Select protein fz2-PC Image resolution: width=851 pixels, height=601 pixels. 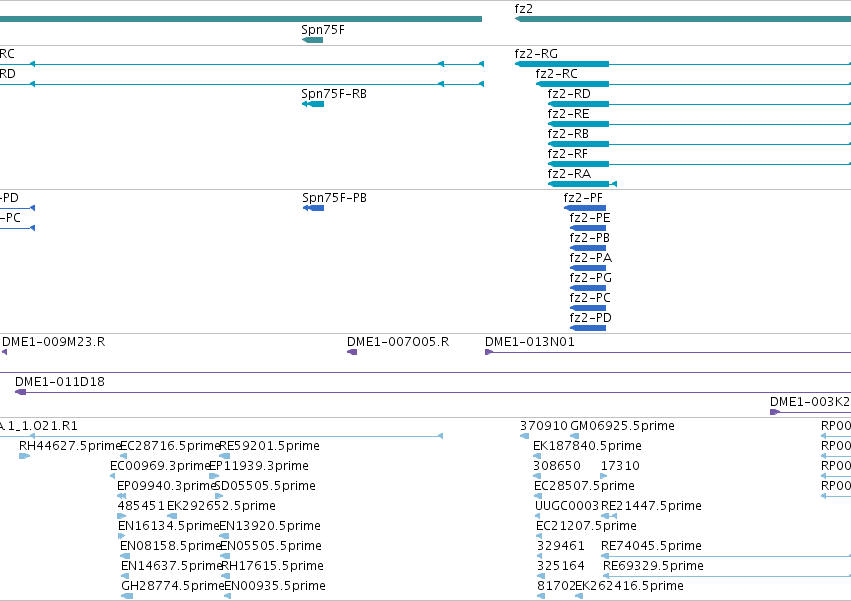(x=588, y=308)
